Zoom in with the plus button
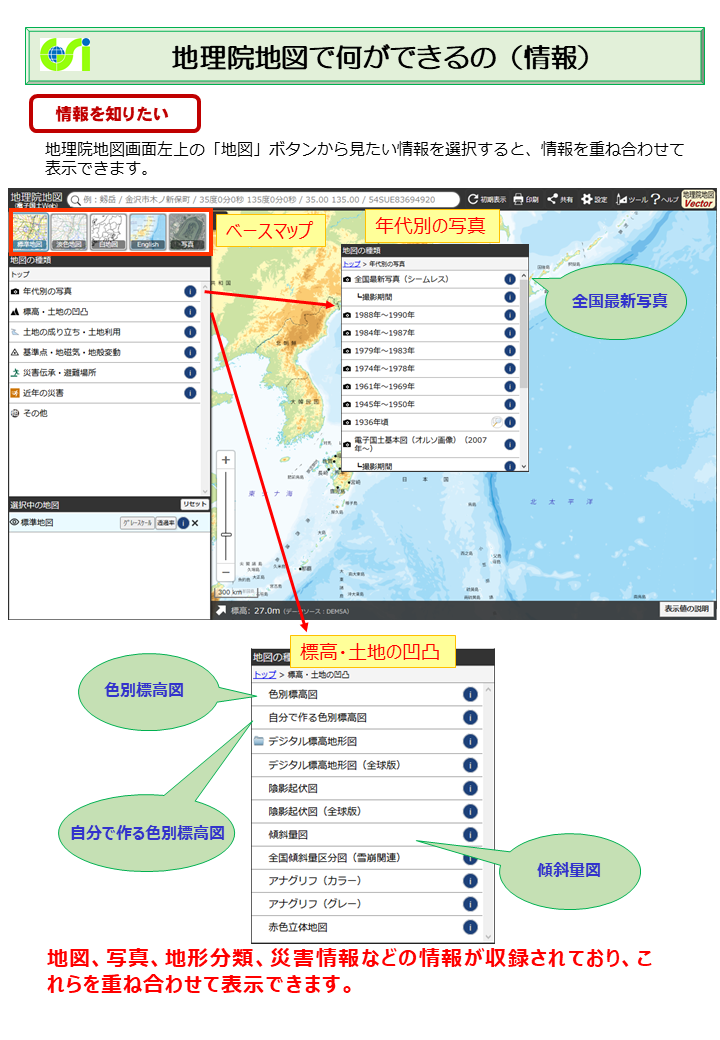 coord(226,460)
